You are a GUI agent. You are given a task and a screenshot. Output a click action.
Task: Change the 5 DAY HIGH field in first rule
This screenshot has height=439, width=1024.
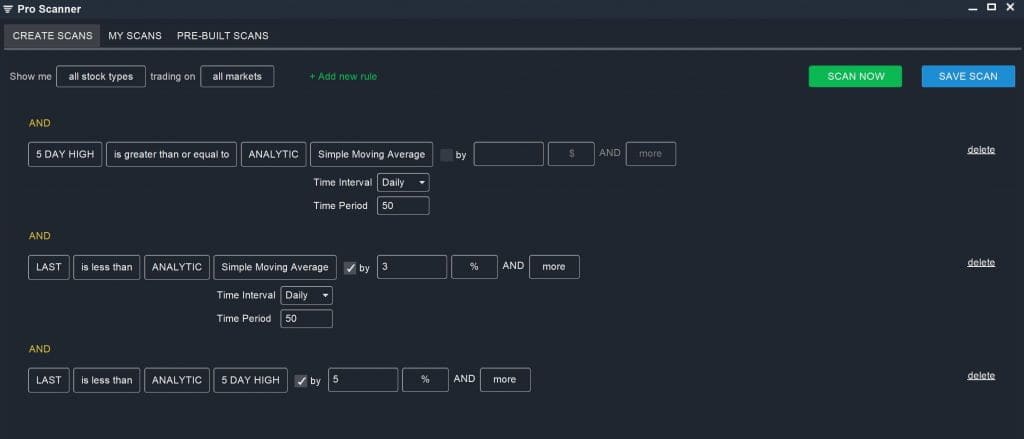65,154
